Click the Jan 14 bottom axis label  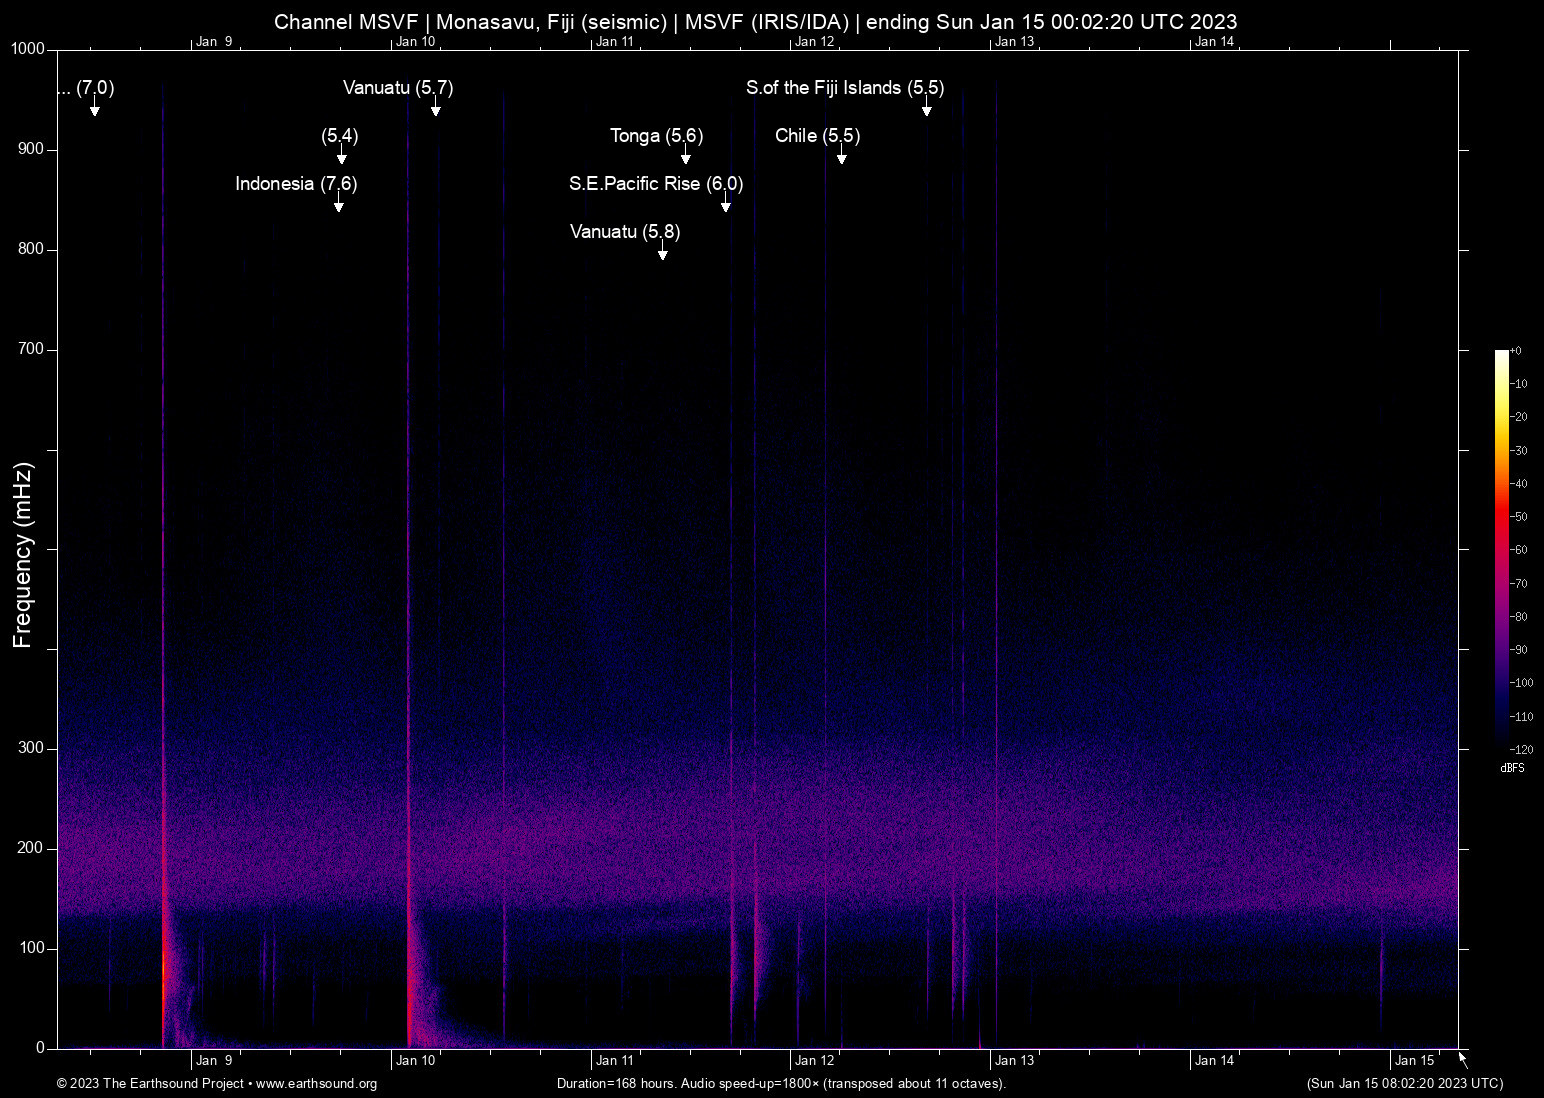click(x=1214, y=1061)
